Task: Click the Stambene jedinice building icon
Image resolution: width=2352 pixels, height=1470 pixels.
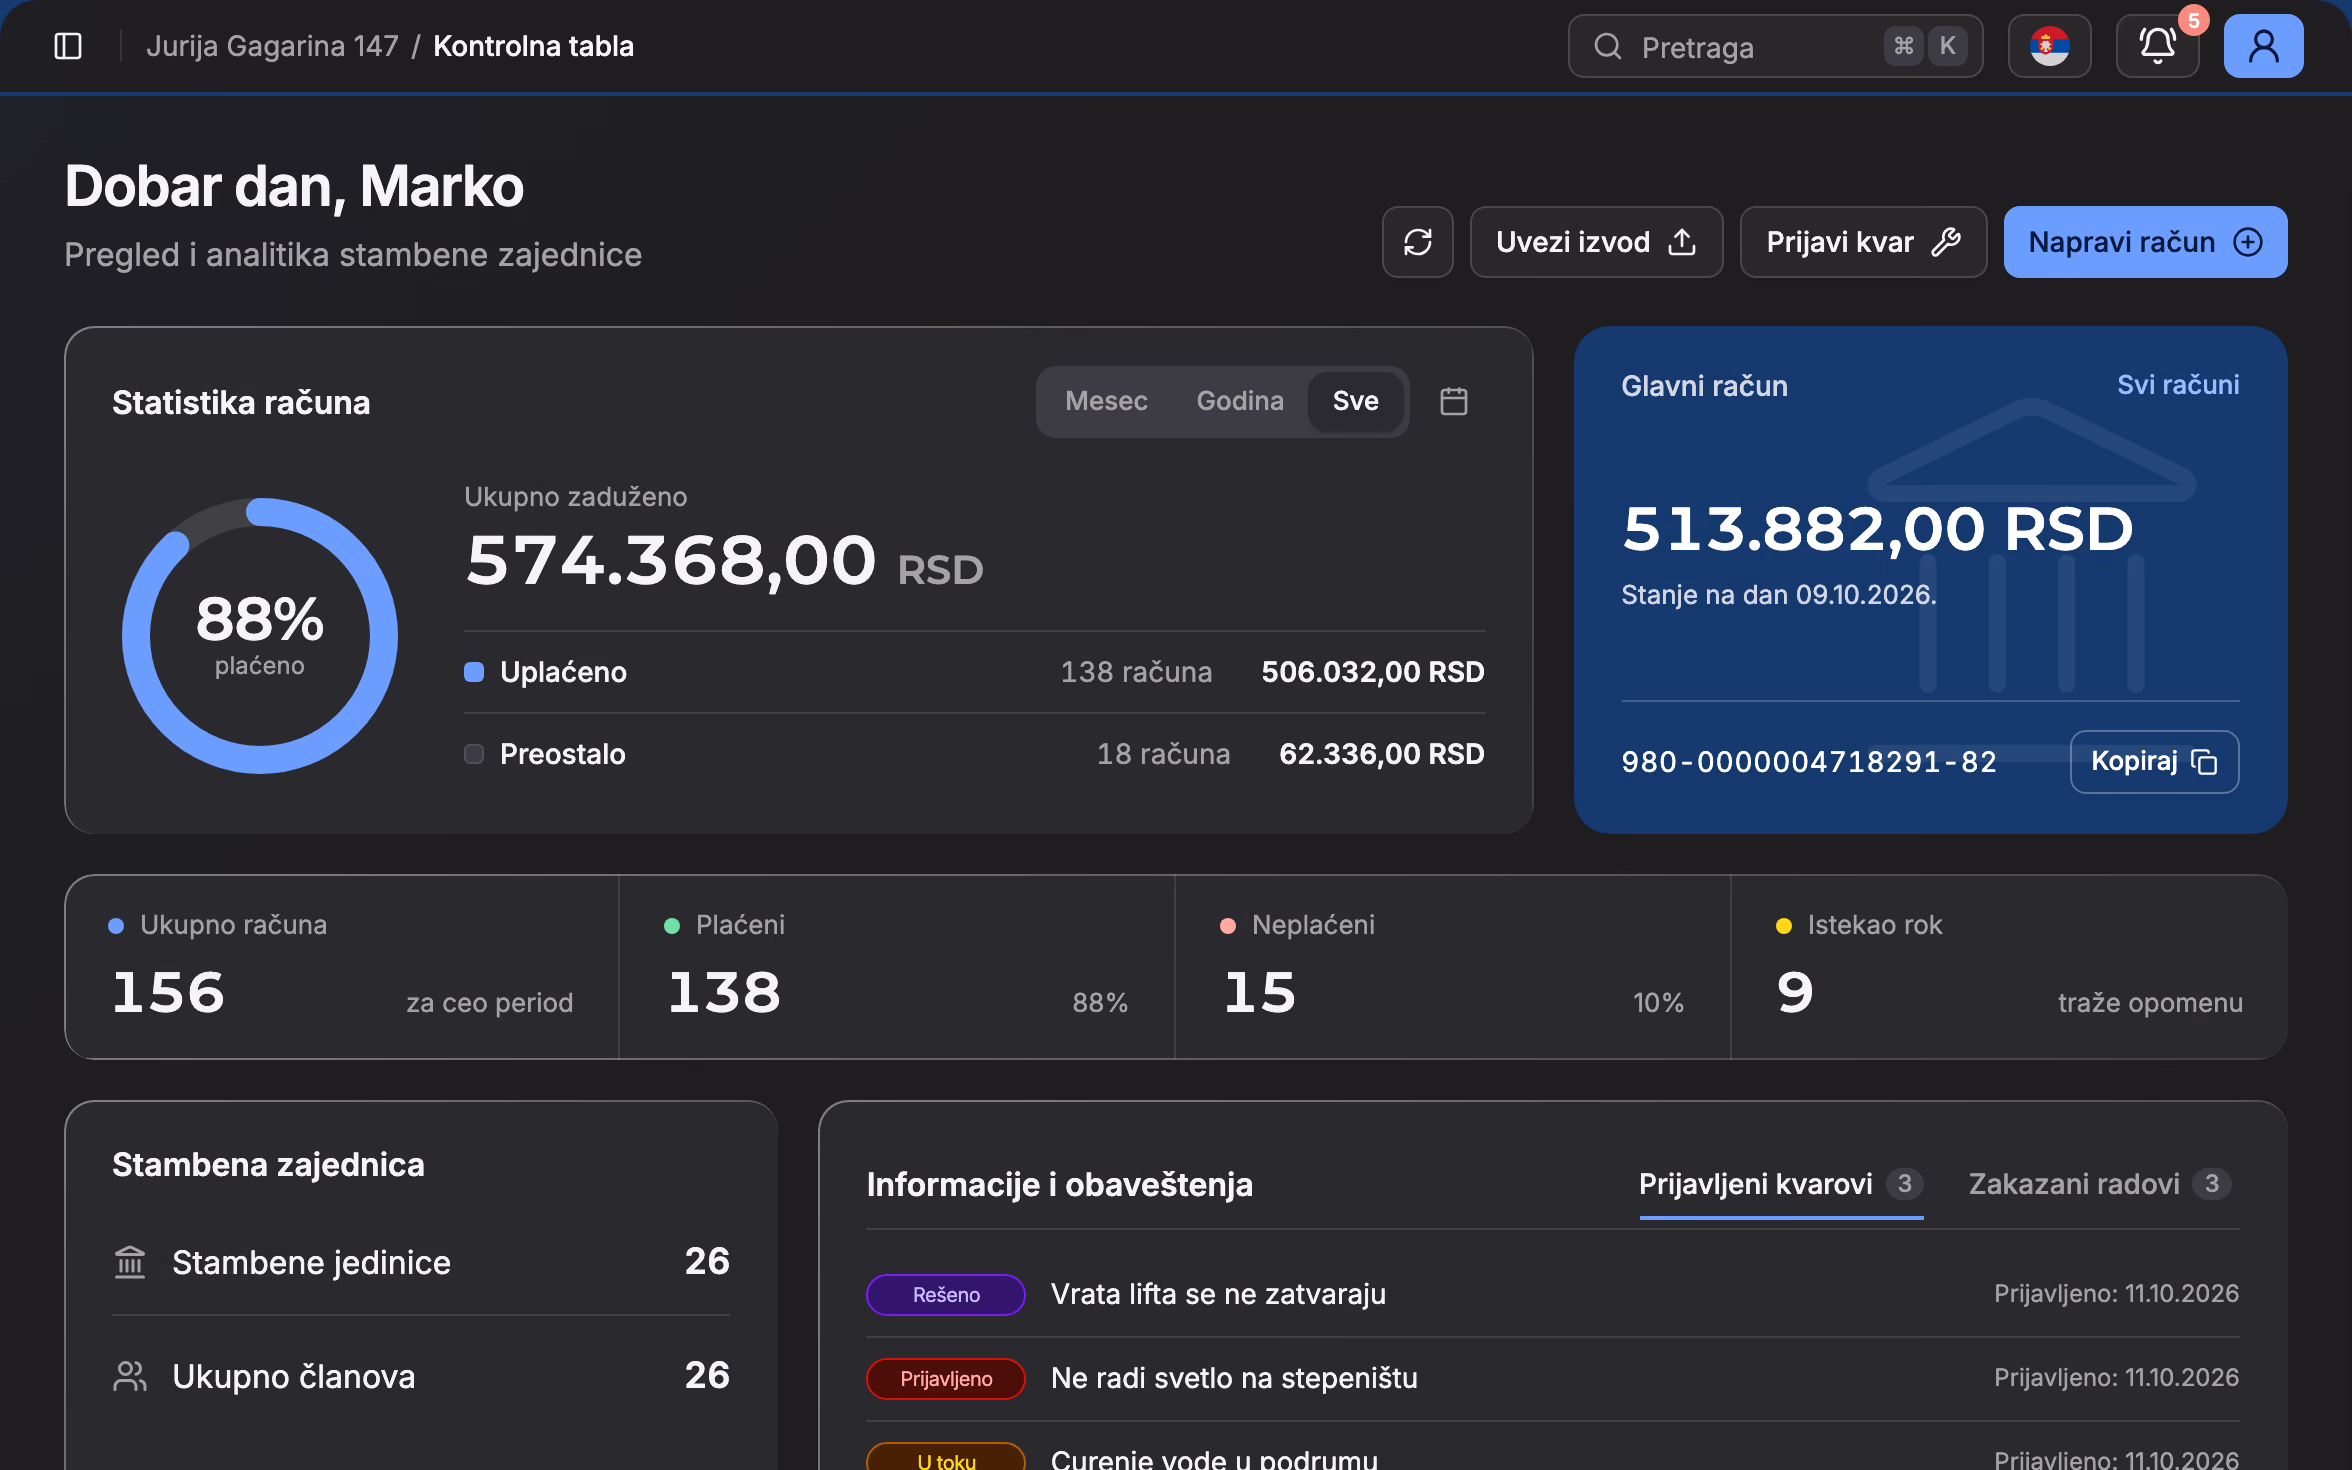Action: click(x=130, y=1262)
